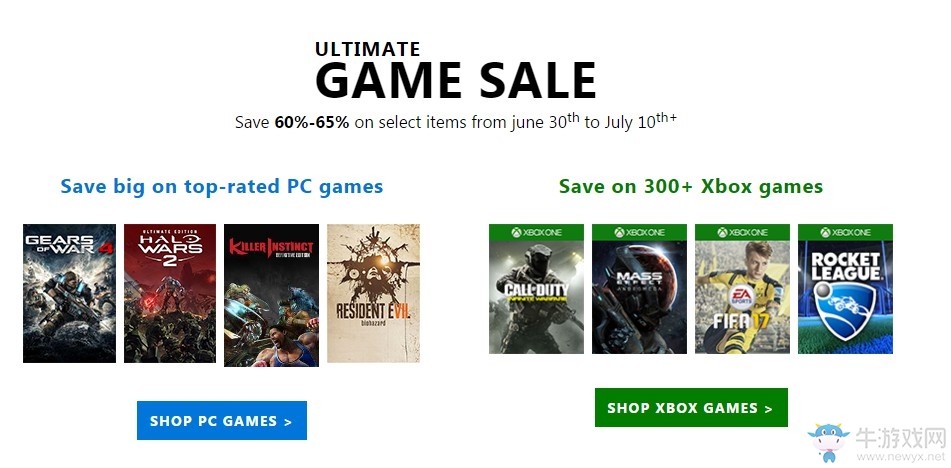Open the Gears of War 4 cover
Viewport: 951px width, 468px height.
pyautogui.click(x=69, y=293)
